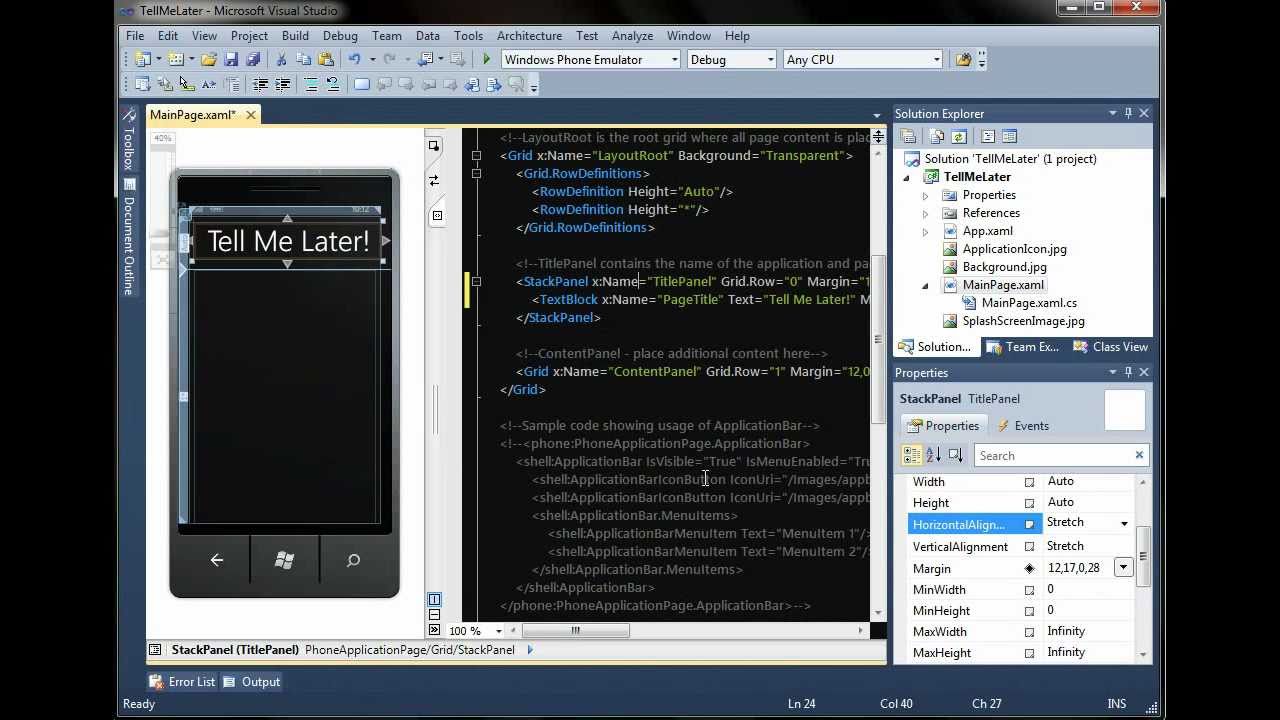Screen dimensions: 1280x720
Task: Click the Document Outline side tab
Action: tap(129, 237)
